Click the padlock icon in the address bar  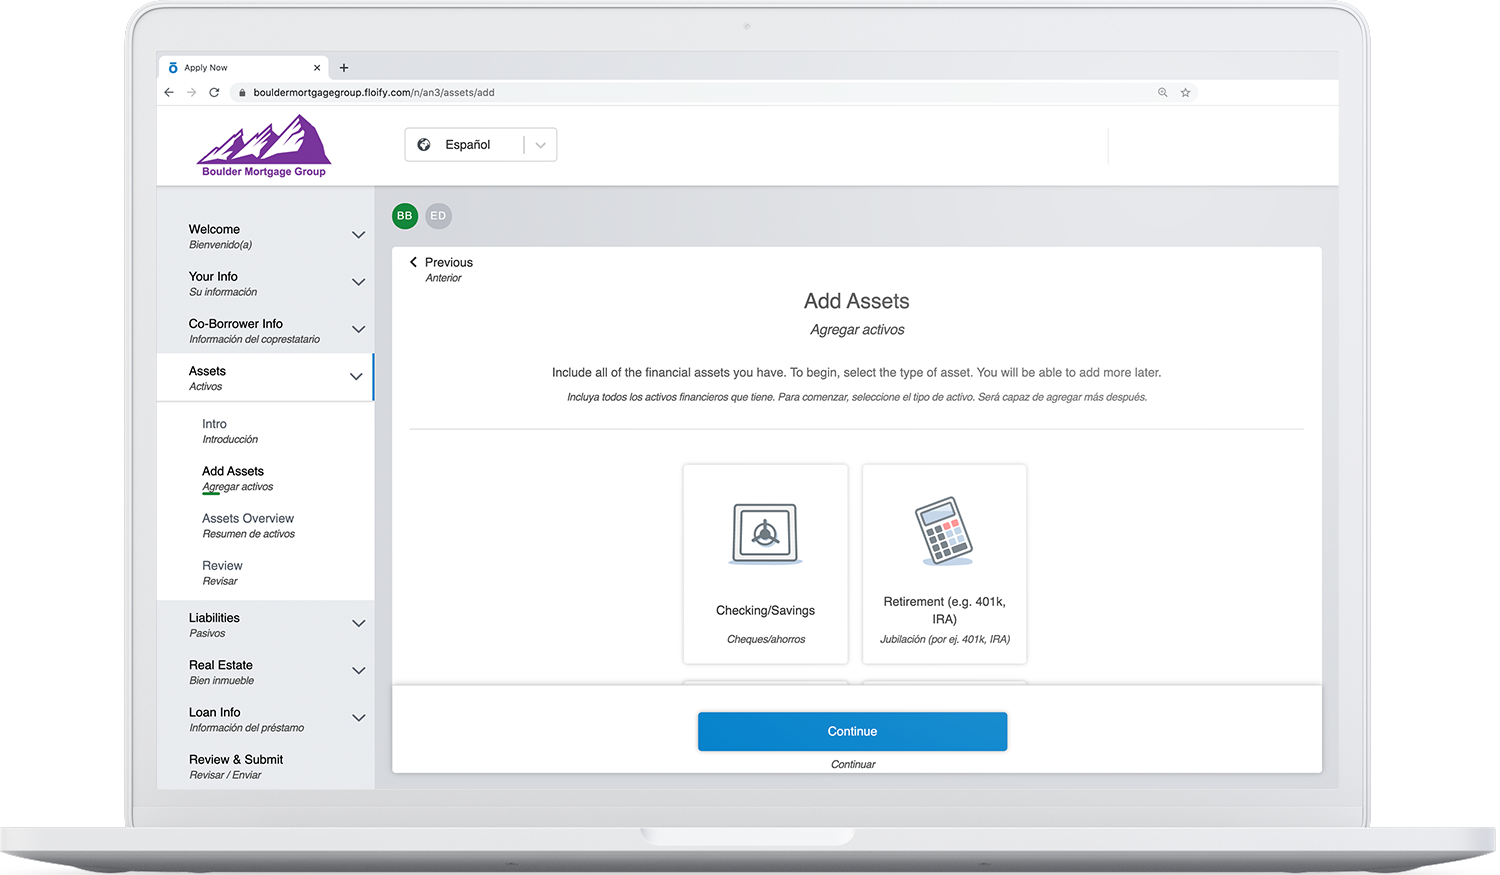point(241,92)
